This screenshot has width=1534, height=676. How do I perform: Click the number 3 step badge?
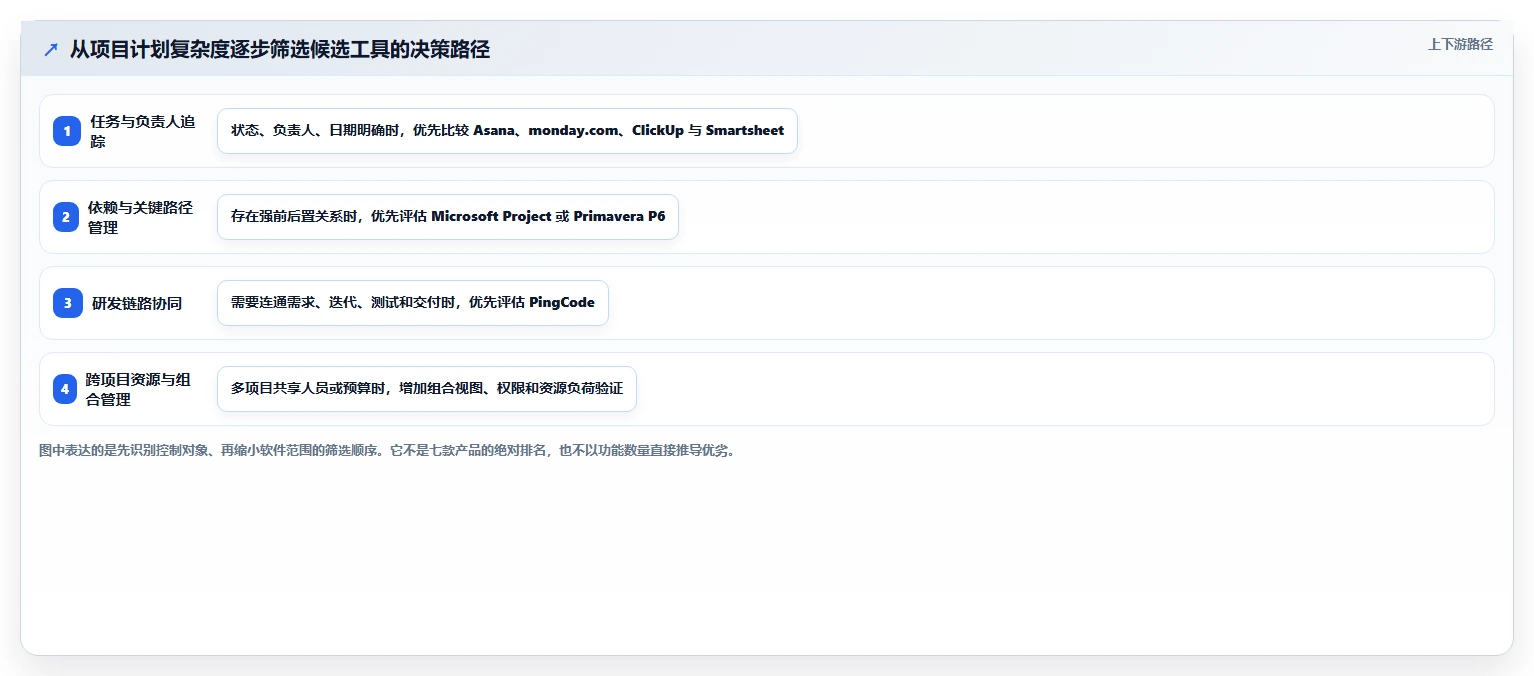68,303
